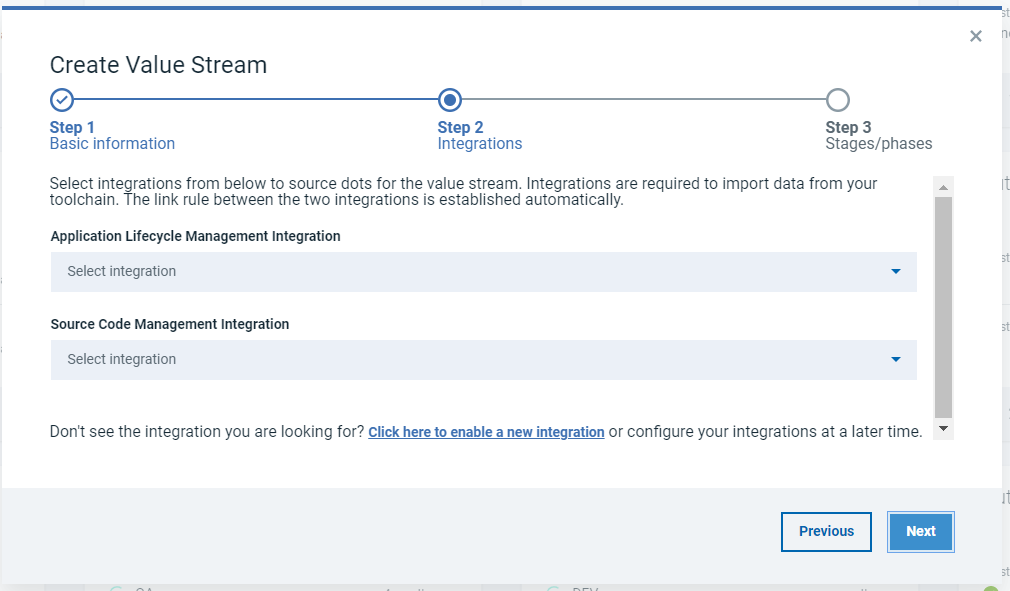Viewport: 1010px width, 591px height.
Task: Click the empty Step 3 circle indicator
Action: 838,100
